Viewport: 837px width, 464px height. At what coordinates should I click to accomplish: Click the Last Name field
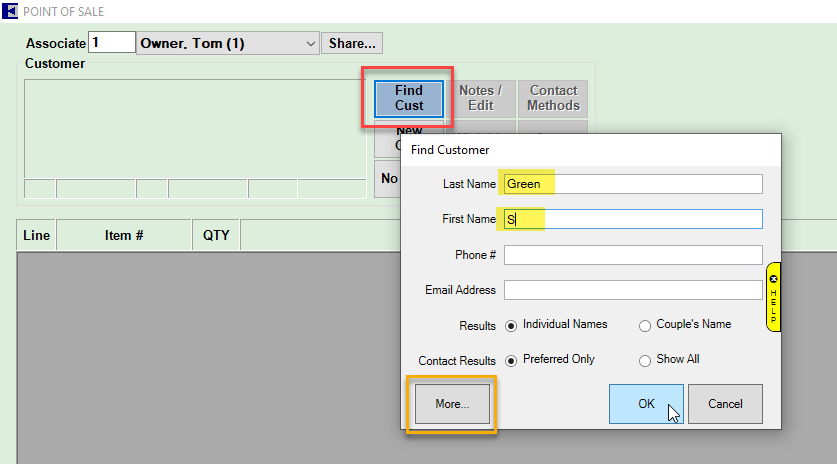632,184
